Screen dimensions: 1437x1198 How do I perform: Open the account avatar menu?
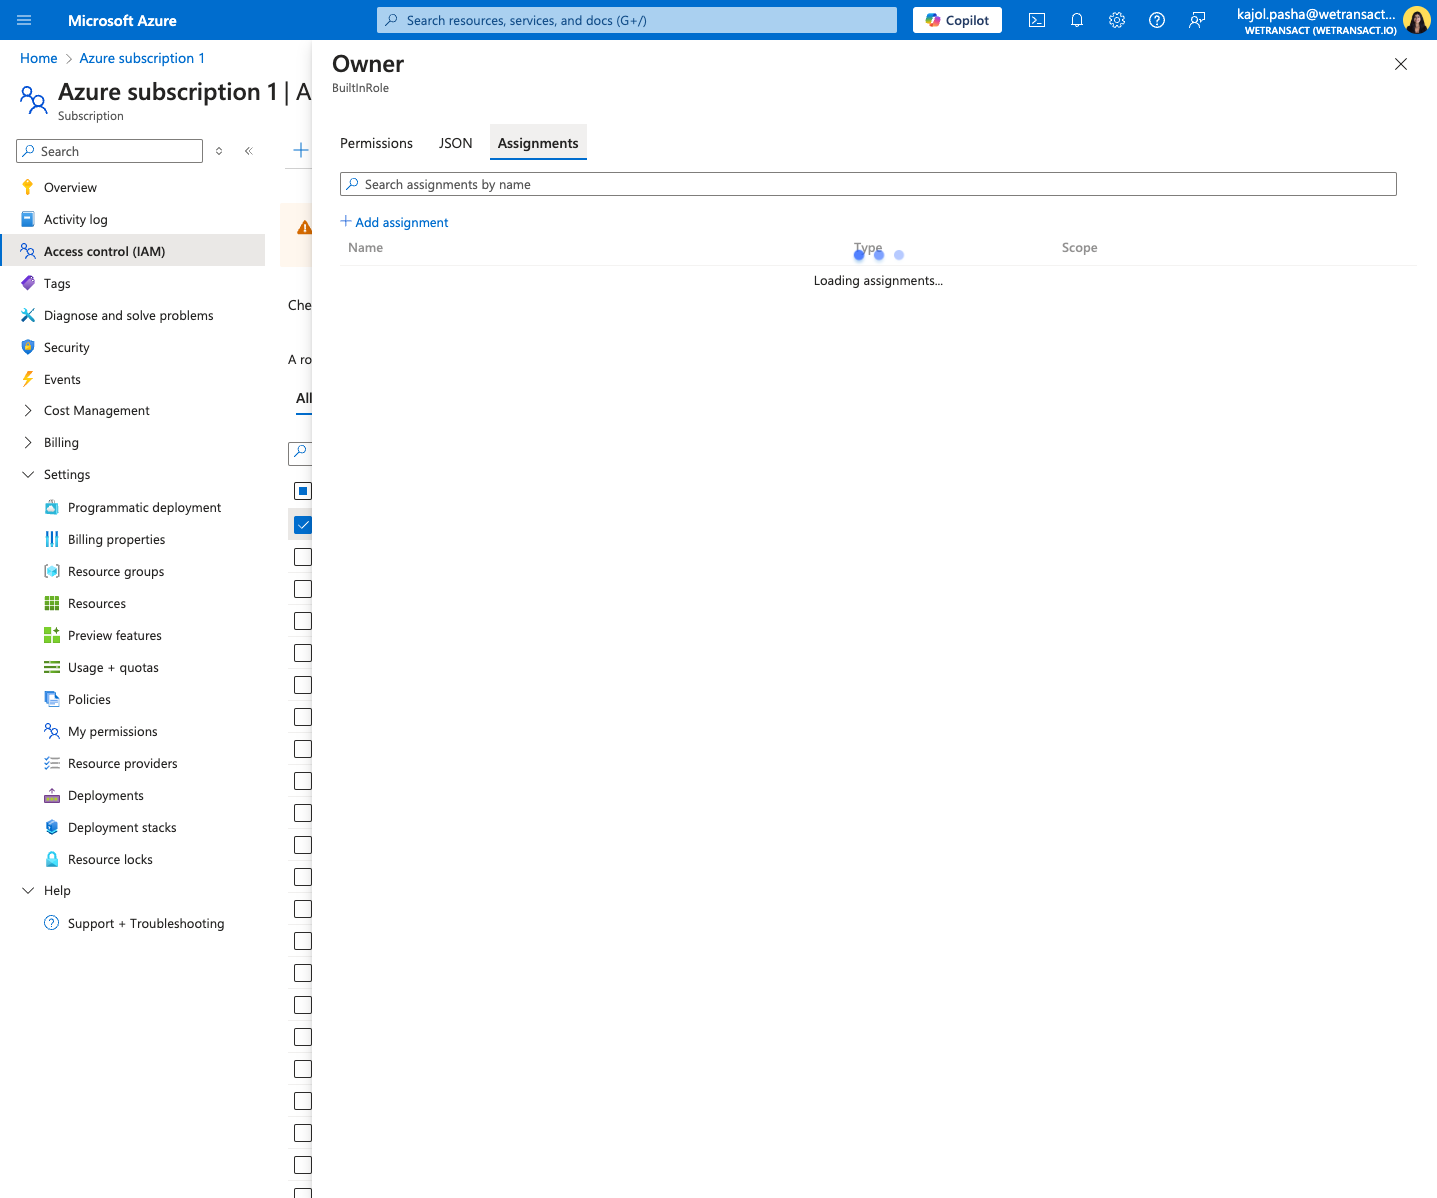pyautogui.click(x=1416, y=20)
